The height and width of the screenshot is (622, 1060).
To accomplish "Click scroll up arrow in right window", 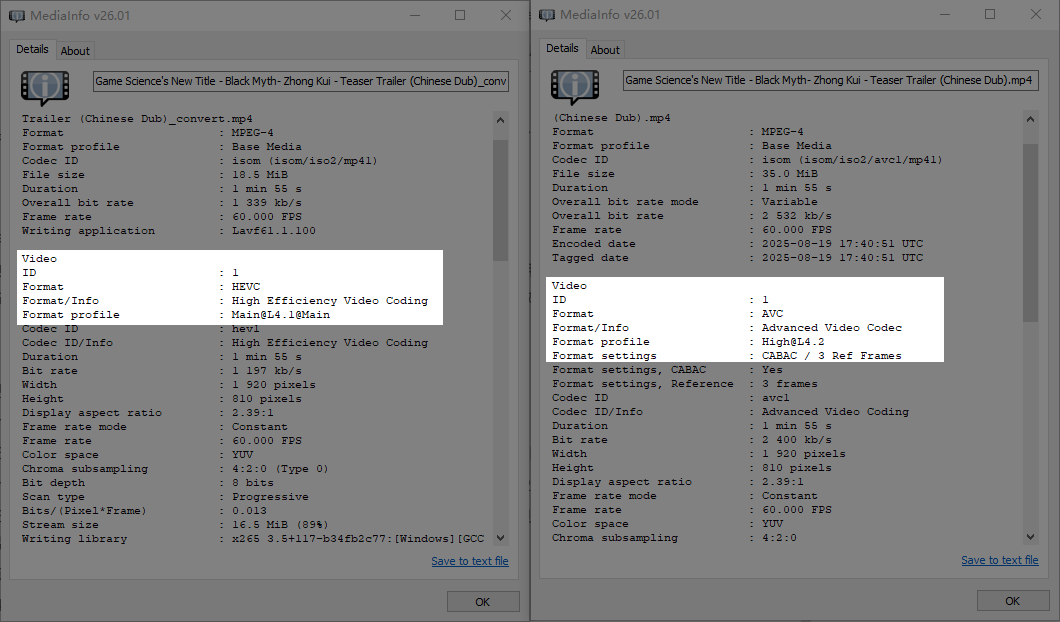I will pyautogui.click(x=1030, y=120).
